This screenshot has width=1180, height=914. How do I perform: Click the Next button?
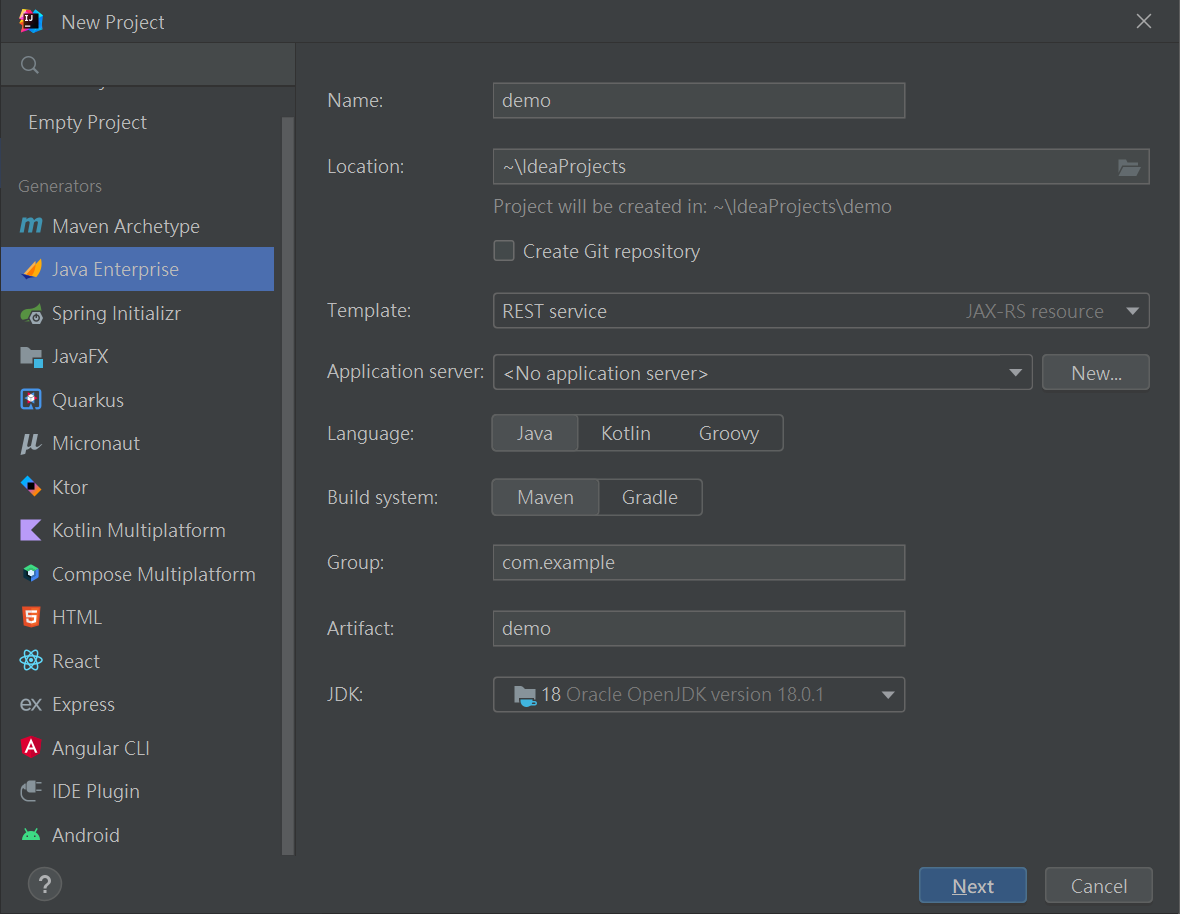click(972, 886)
